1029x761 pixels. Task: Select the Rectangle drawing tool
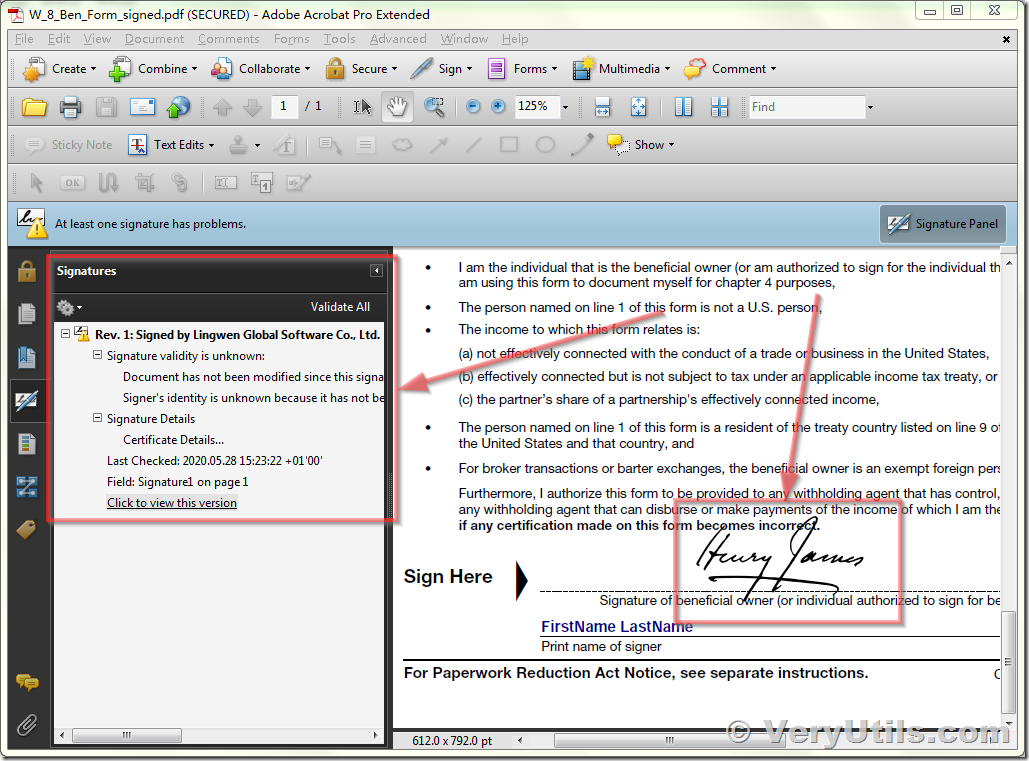click(x=509, y=144)
